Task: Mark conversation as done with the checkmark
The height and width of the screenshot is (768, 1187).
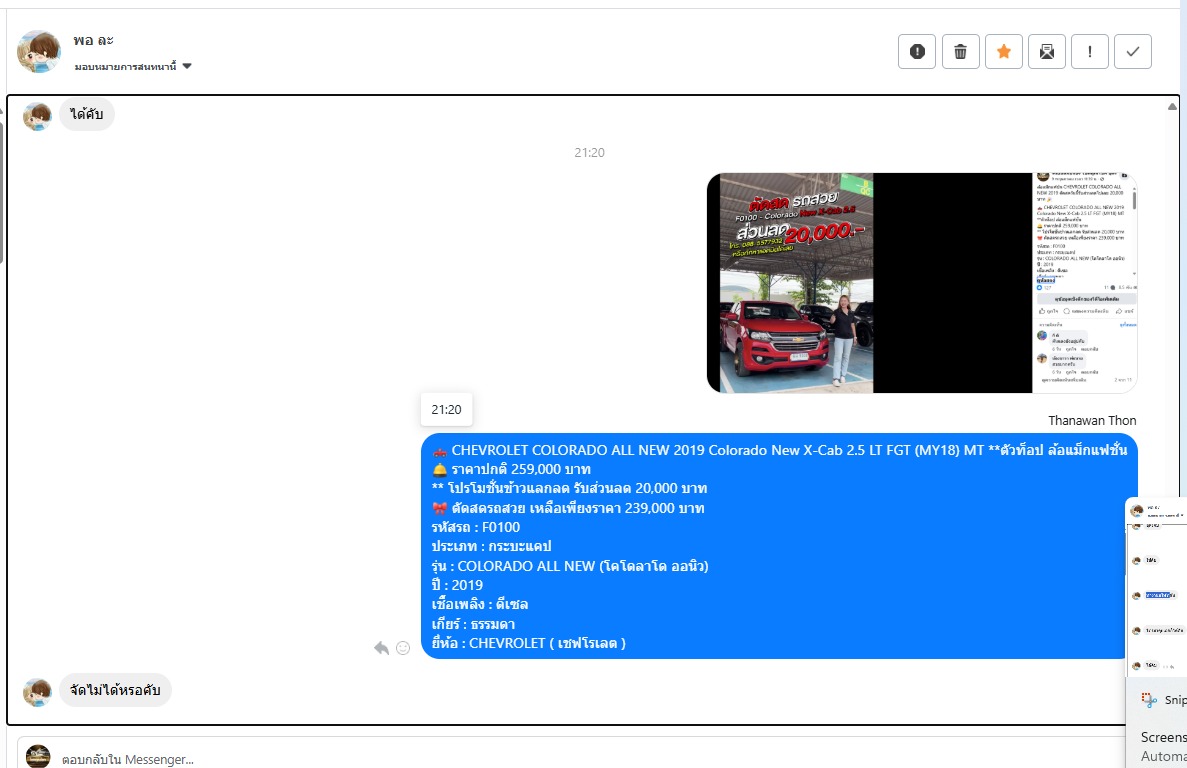Action: [1133, 51]
